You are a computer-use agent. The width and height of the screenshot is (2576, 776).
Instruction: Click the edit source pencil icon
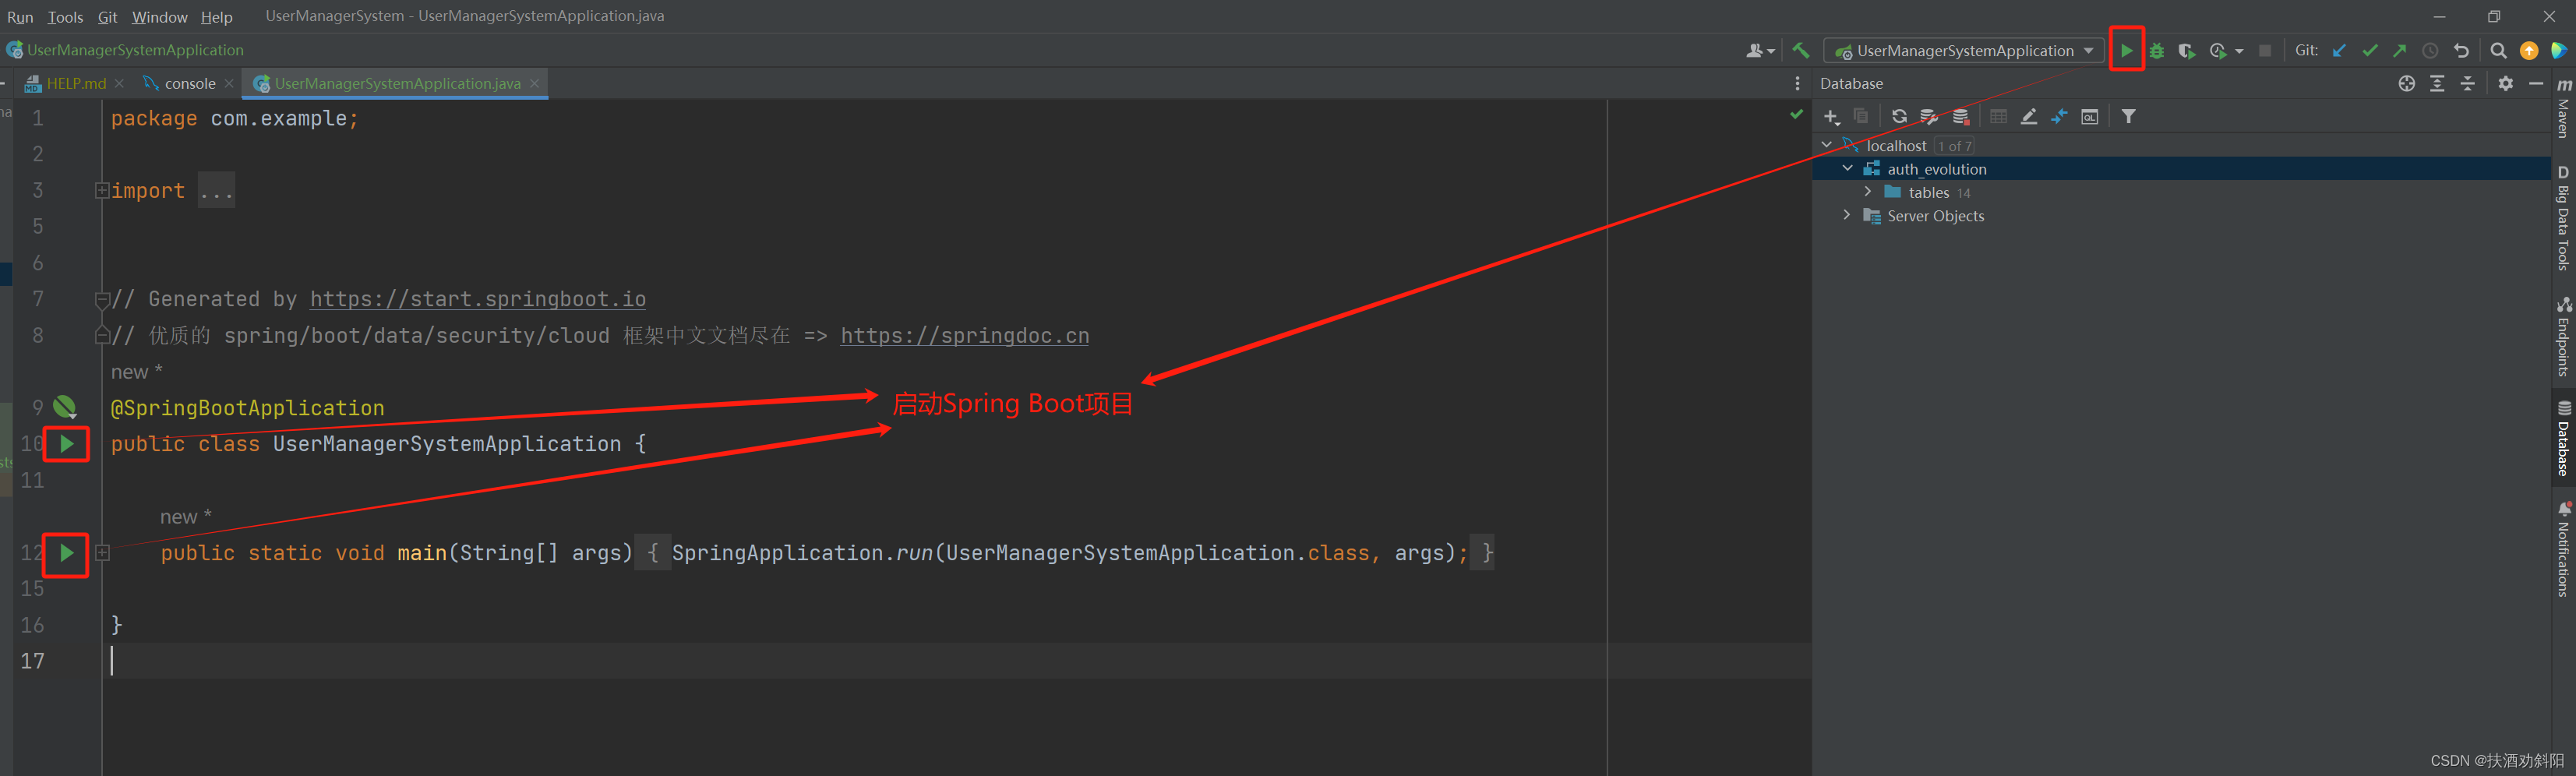[2029, 117]
